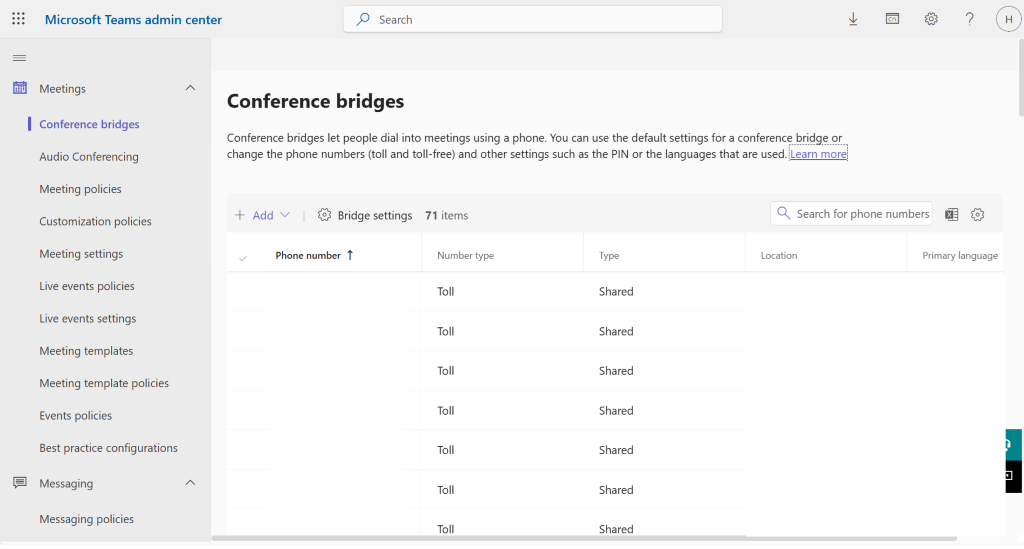Open Live events settings
Screen dimensions: 1024x549
pyautogui.click(x=88, y=319)
